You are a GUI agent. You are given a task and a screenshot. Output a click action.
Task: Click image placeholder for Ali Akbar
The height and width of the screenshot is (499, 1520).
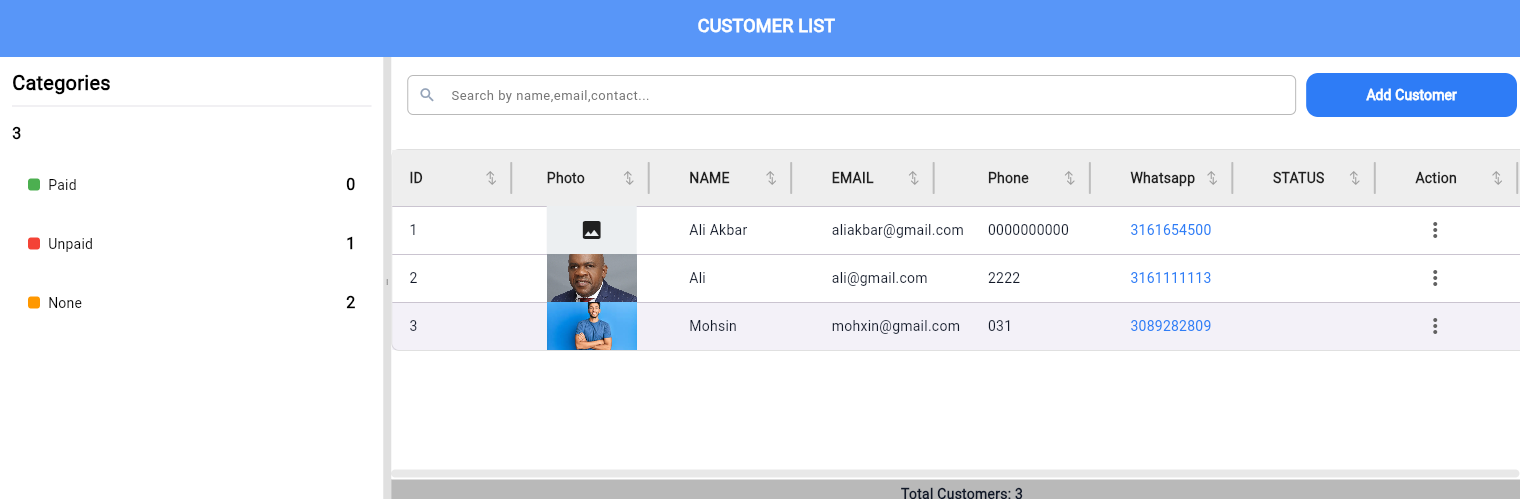click(591, 230)
